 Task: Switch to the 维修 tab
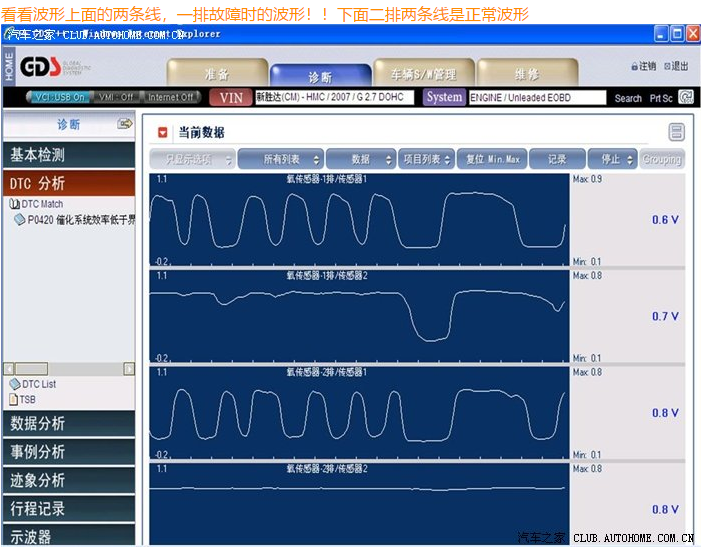[x=525, y=74]
